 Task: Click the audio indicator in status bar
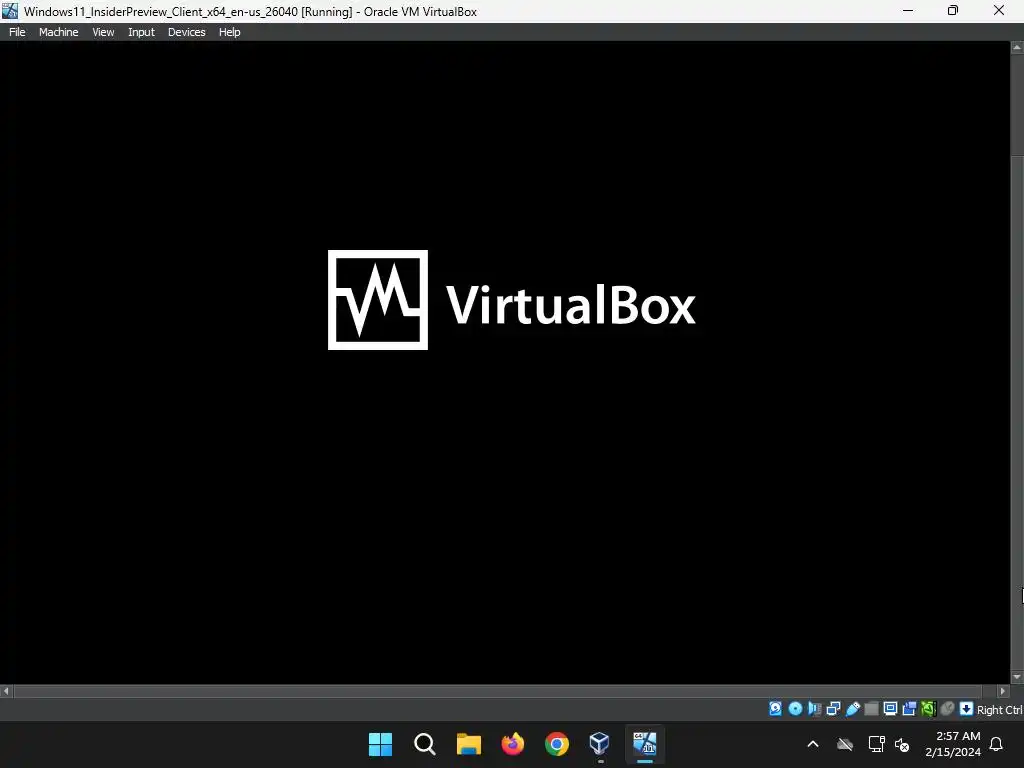click(x=814, y=709)
